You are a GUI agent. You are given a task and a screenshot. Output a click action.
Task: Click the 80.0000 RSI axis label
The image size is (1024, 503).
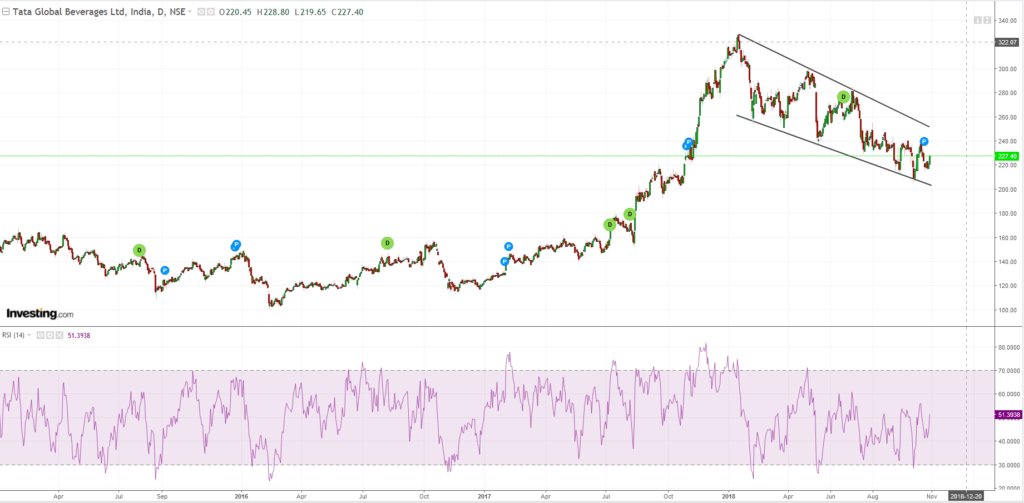pos(1009,348)
